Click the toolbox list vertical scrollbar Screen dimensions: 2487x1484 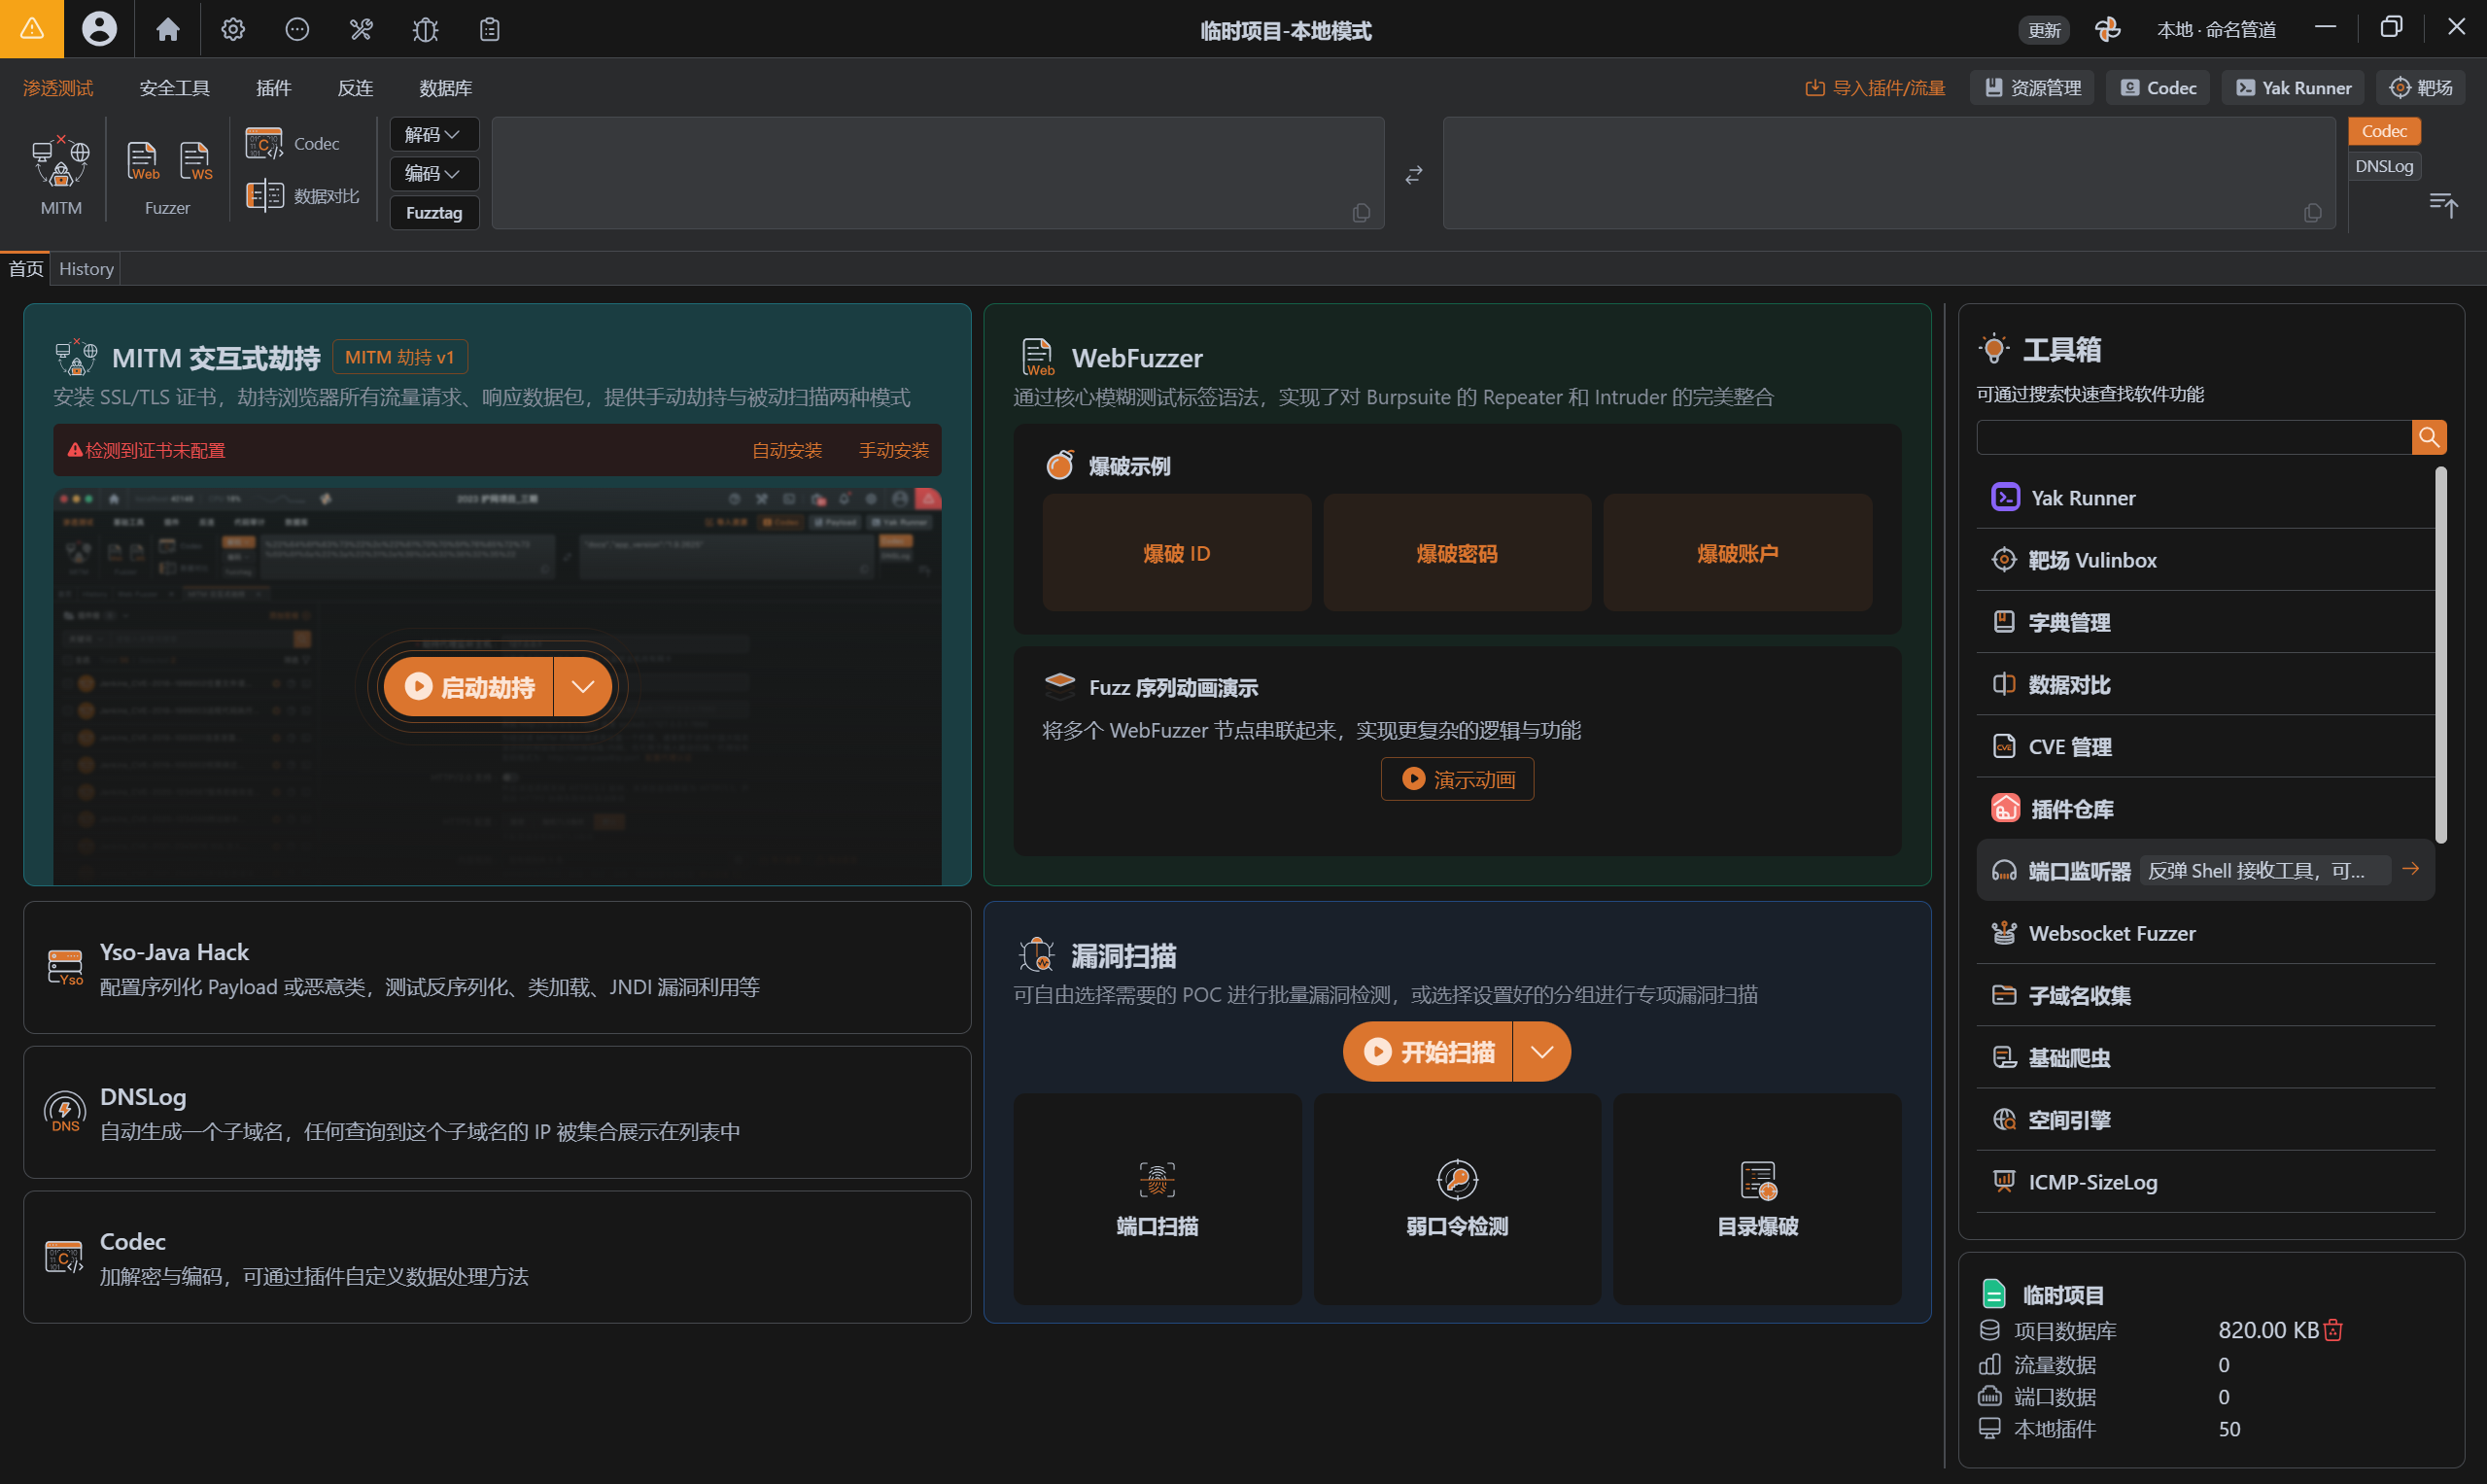[2441, 655]
